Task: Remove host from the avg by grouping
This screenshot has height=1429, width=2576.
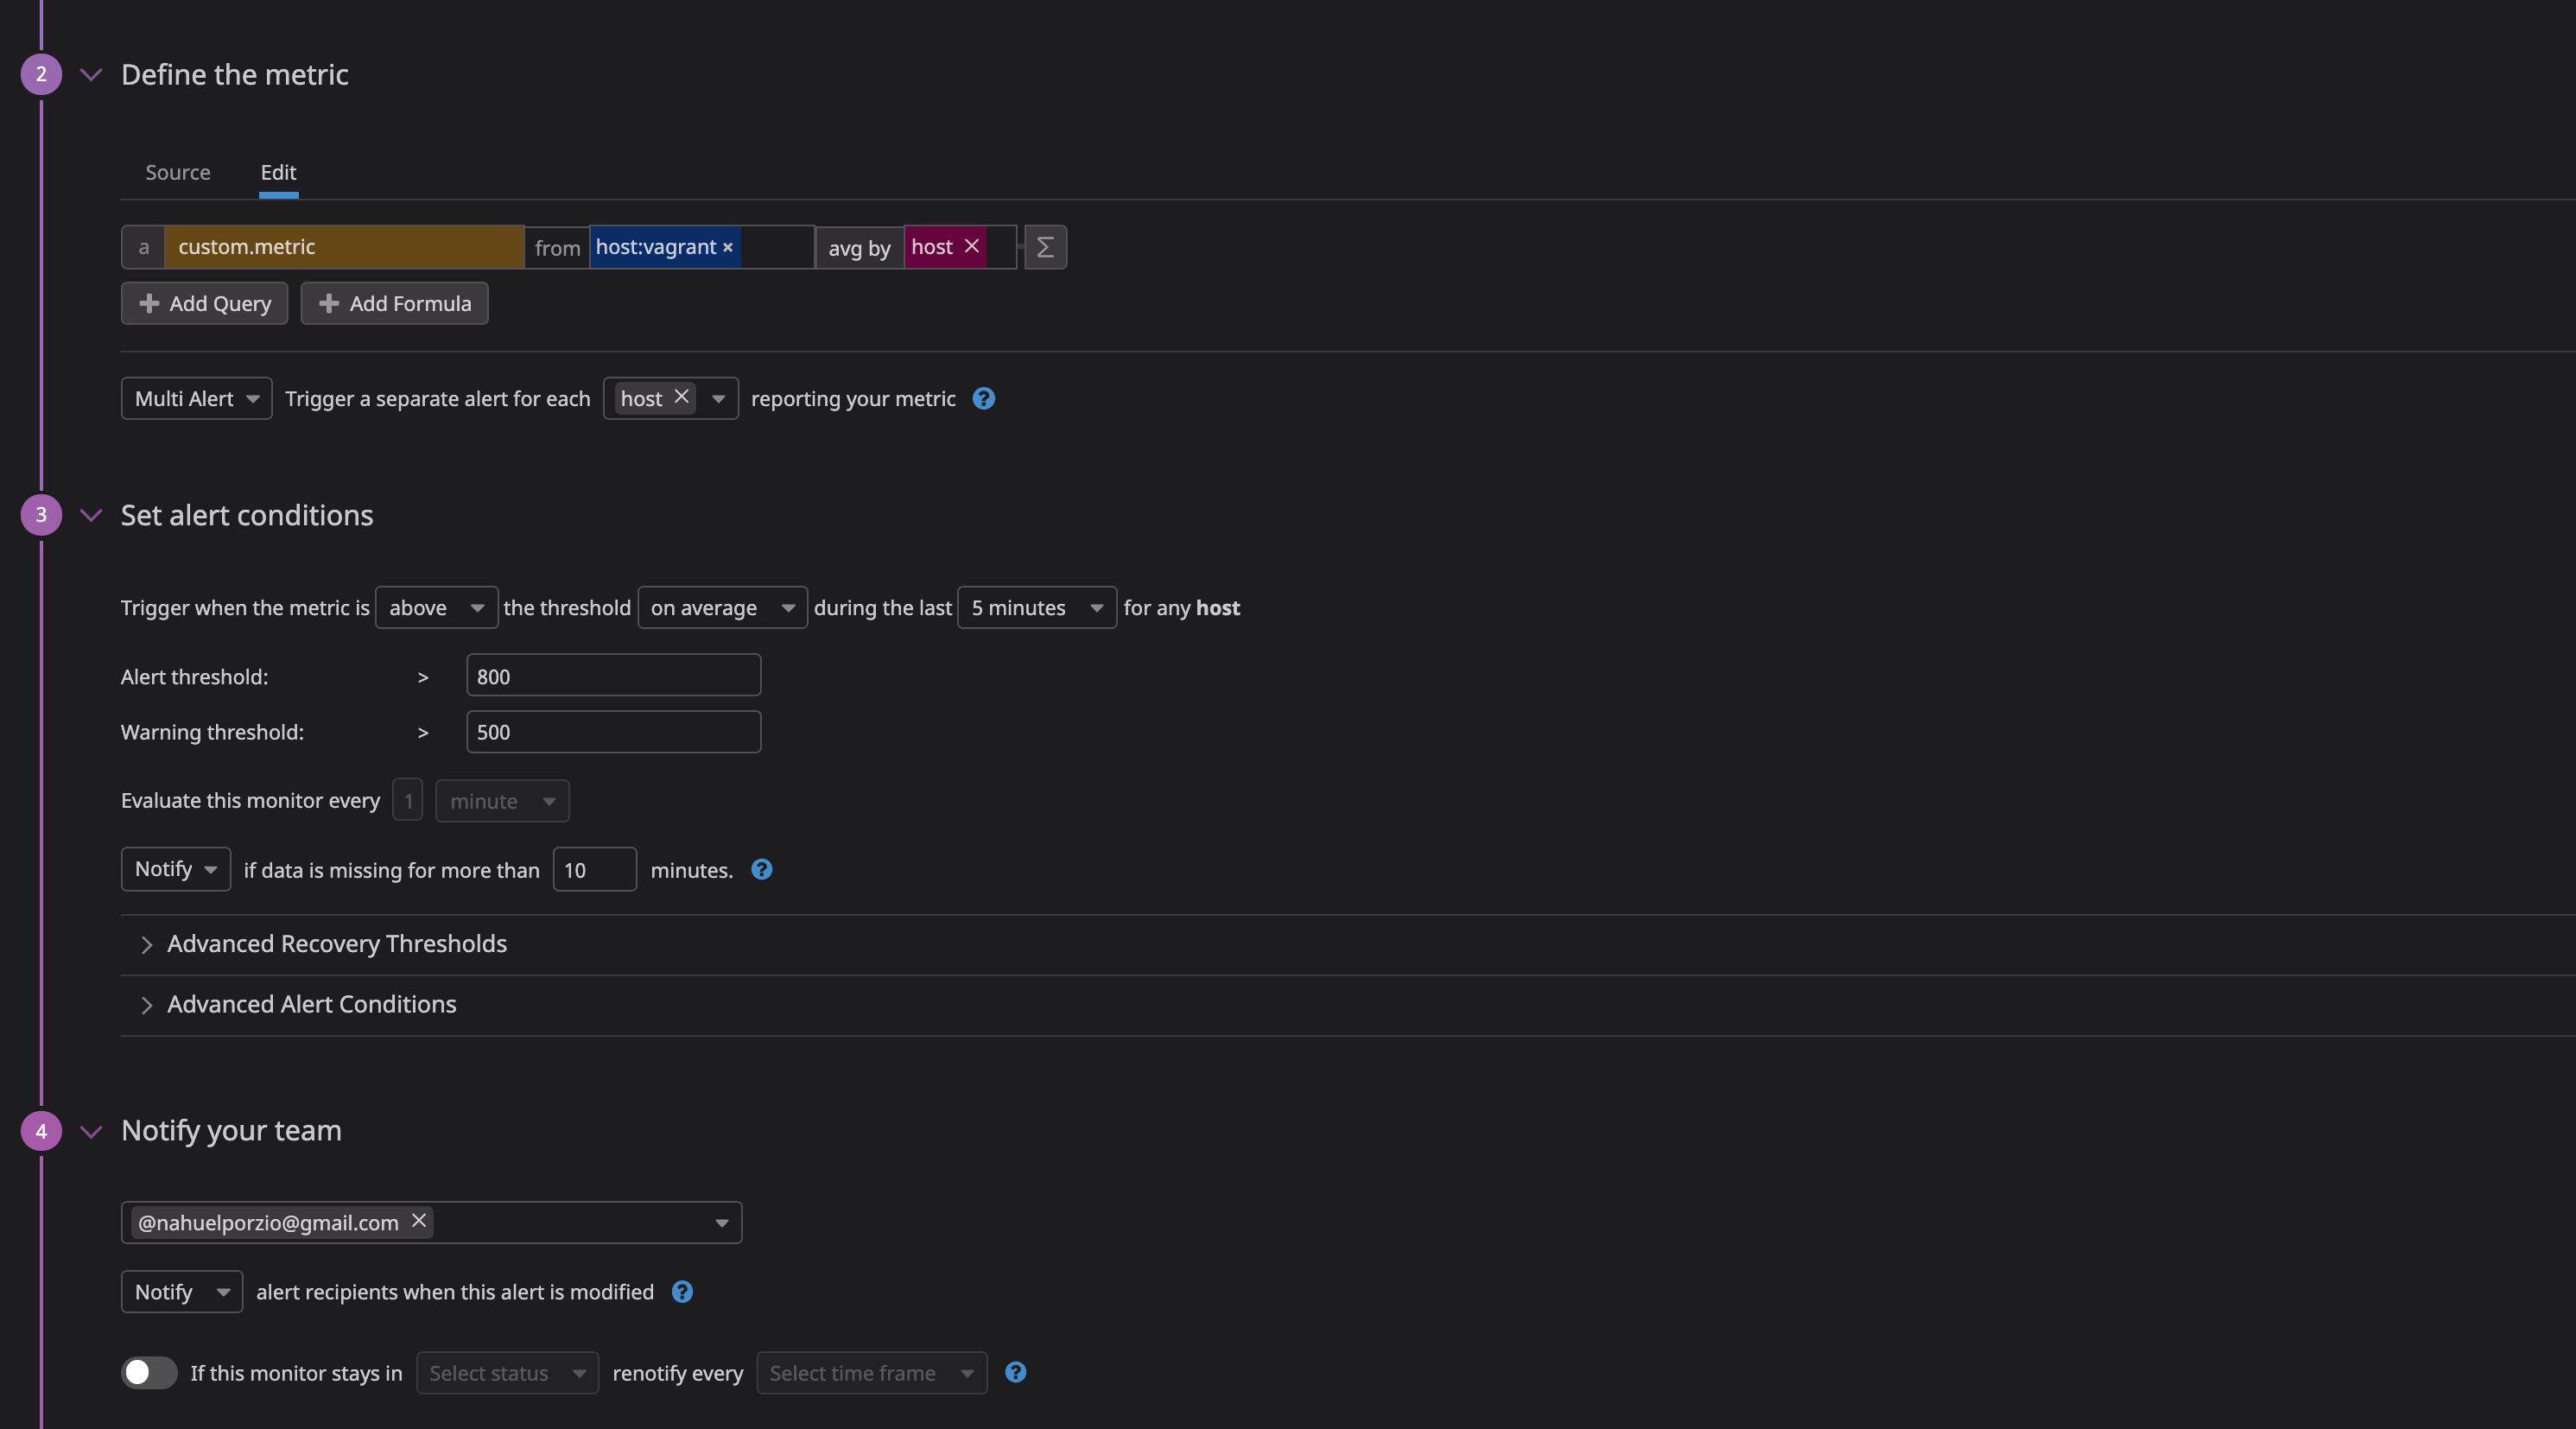Action: pyautogui.click(x=971, y=246)
